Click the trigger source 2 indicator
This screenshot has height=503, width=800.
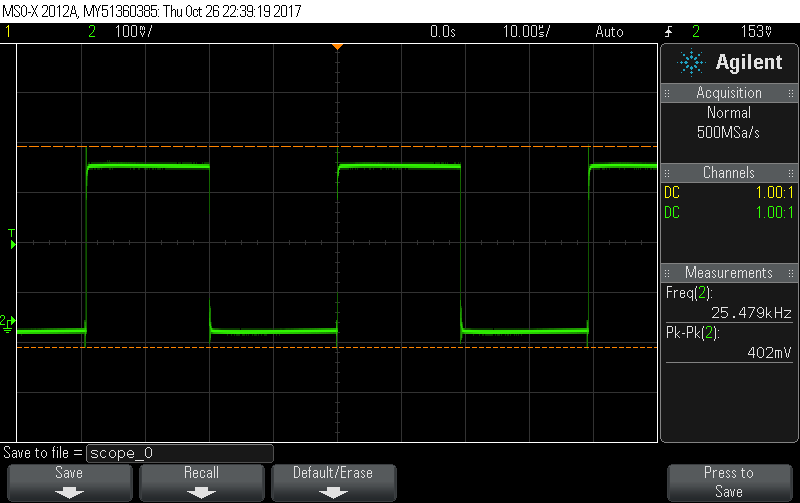point(696,32)
